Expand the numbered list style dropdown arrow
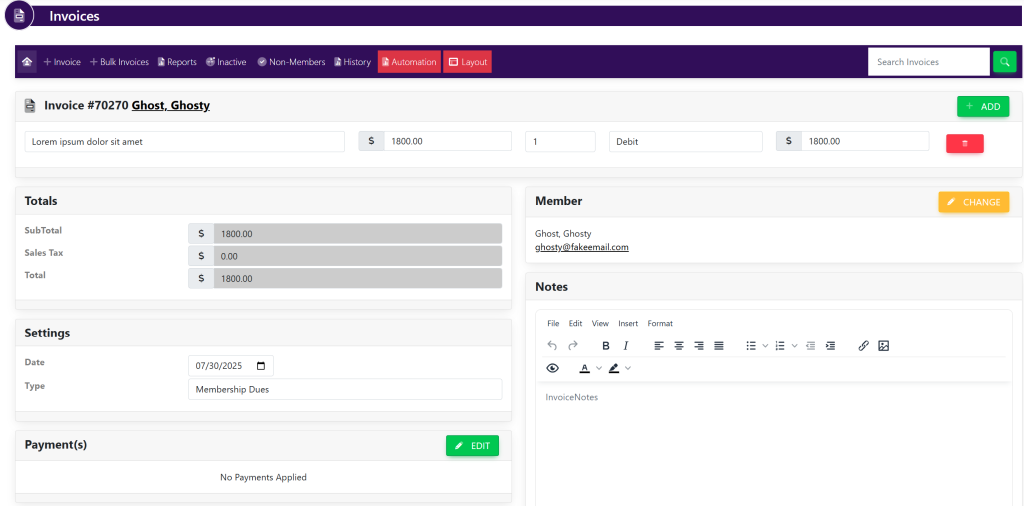The width and height of the screenshot is (1024, 506). pyautogui.click(x=795, y=346)
